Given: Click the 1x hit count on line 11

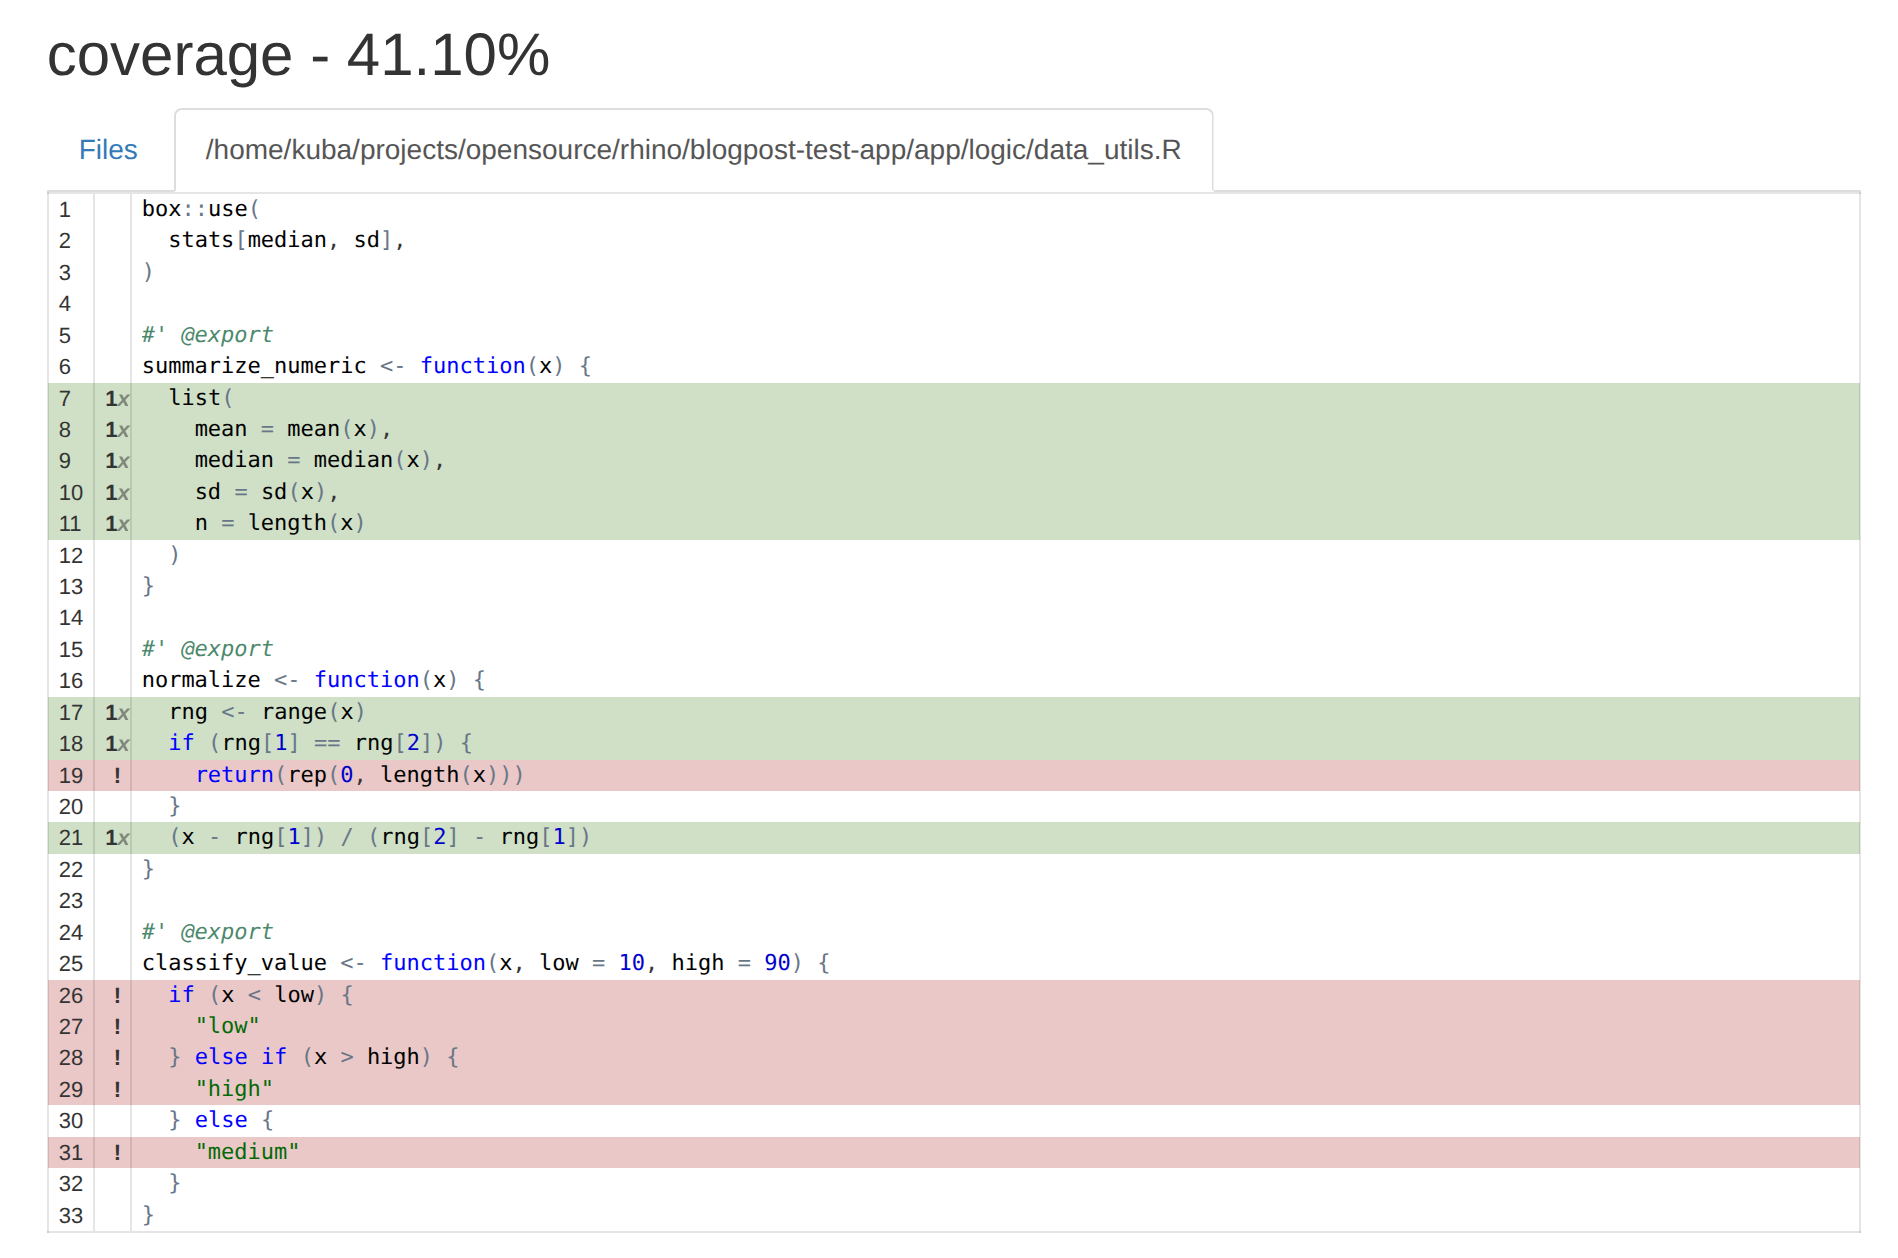Looking at the screenshot, I should point(117,523).
